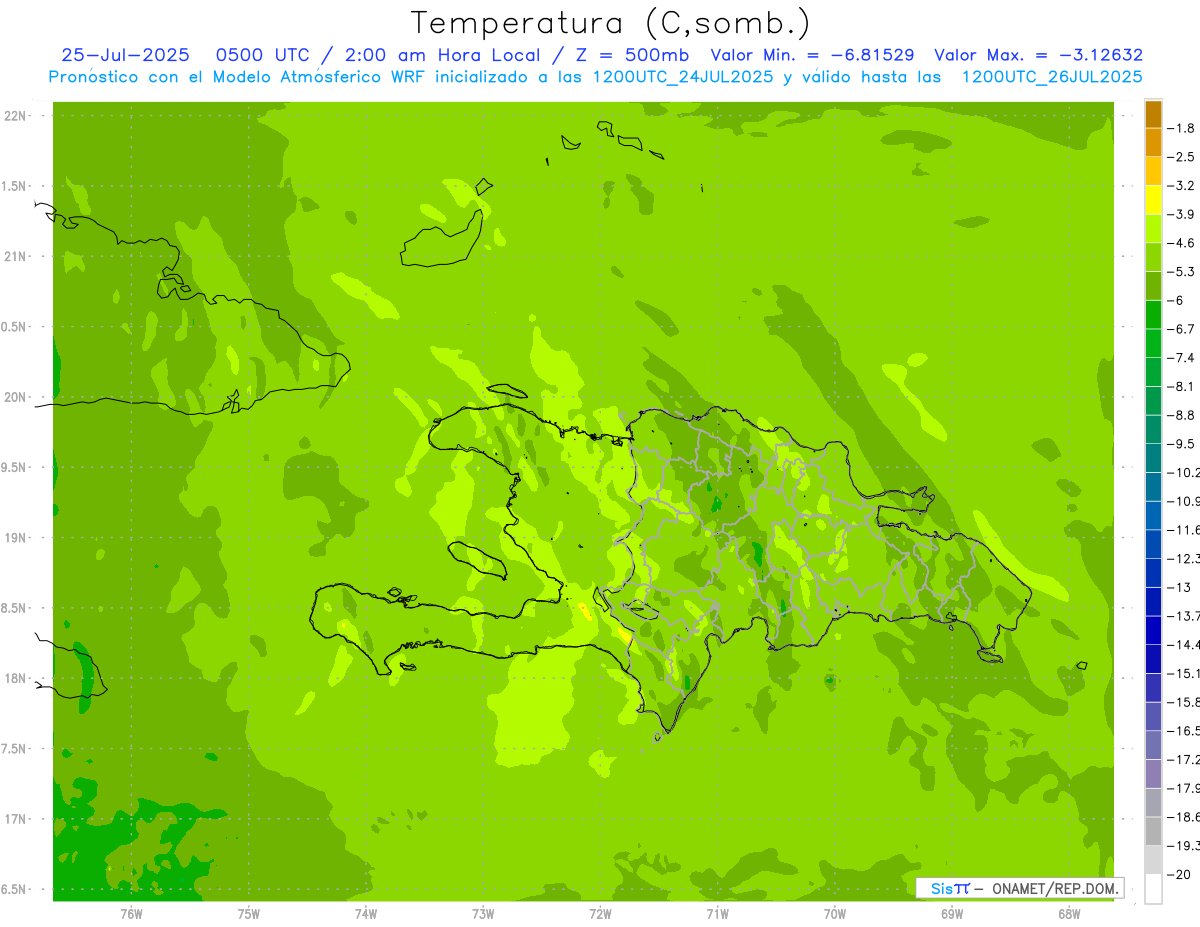This screenshot has width=1200, height=927.
Task: Click the "75W" longitude label
Action: click(249, 913)
